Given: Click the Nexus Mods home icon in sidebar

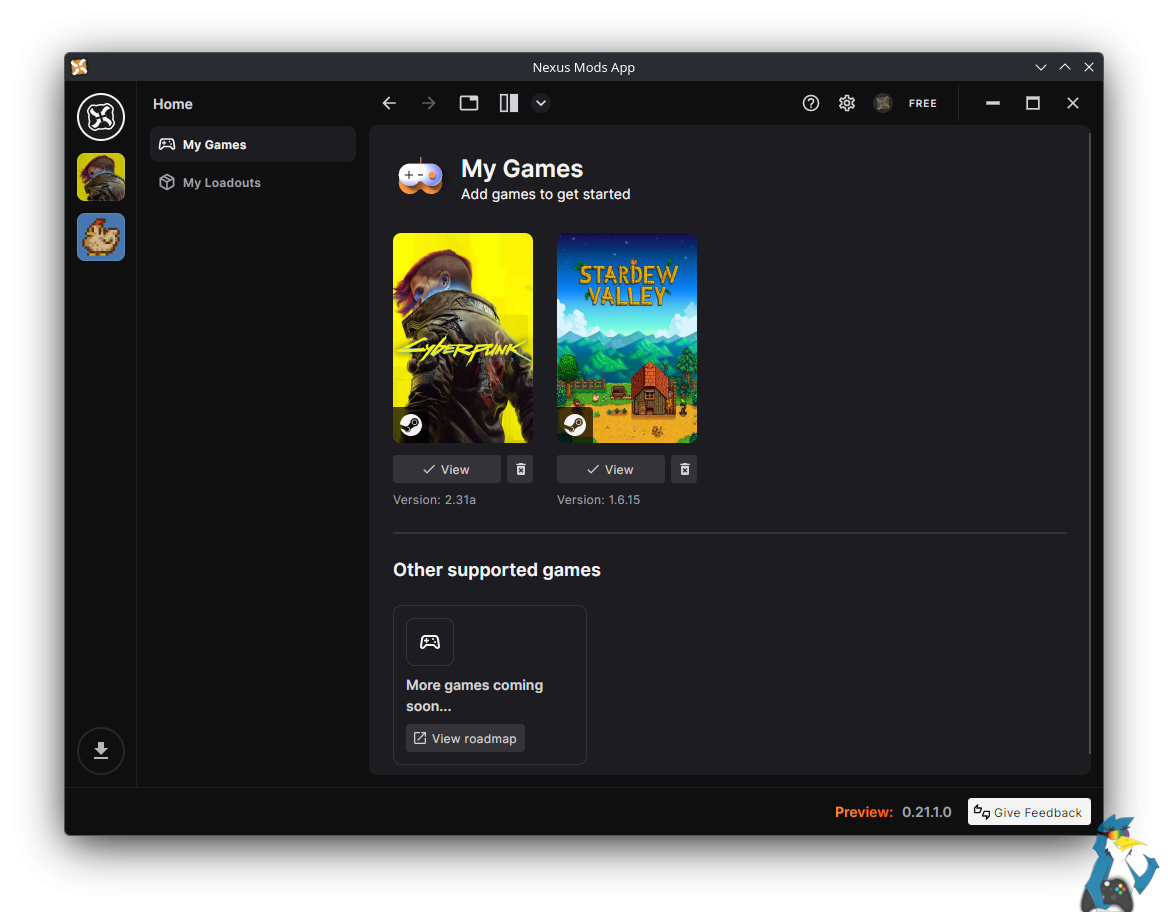Looking at the screenshot, I should pos(101,117).
